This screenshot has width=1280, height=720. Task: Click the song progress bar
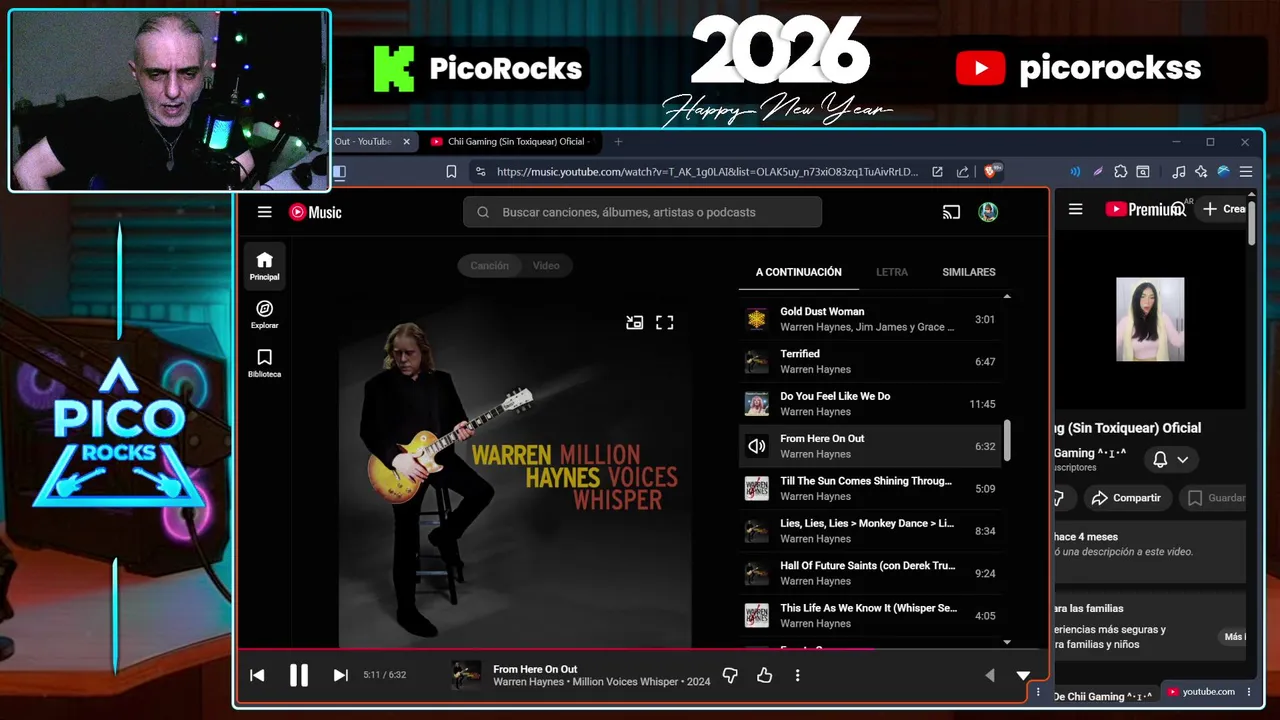643,649
